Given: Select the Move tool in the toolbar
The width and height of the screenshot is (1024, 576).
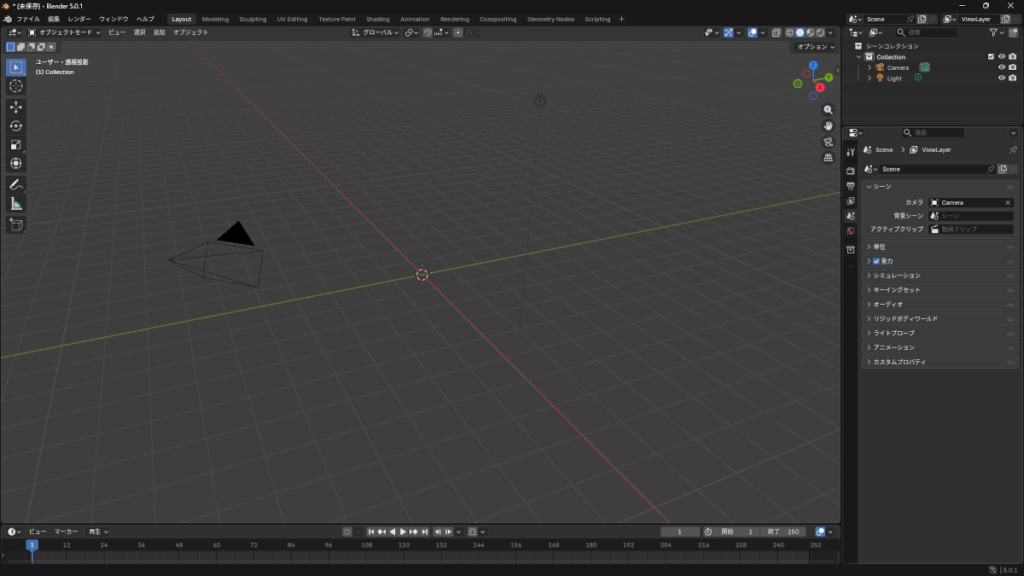Looking at the screenshot, I should click(x=16, y=107).
